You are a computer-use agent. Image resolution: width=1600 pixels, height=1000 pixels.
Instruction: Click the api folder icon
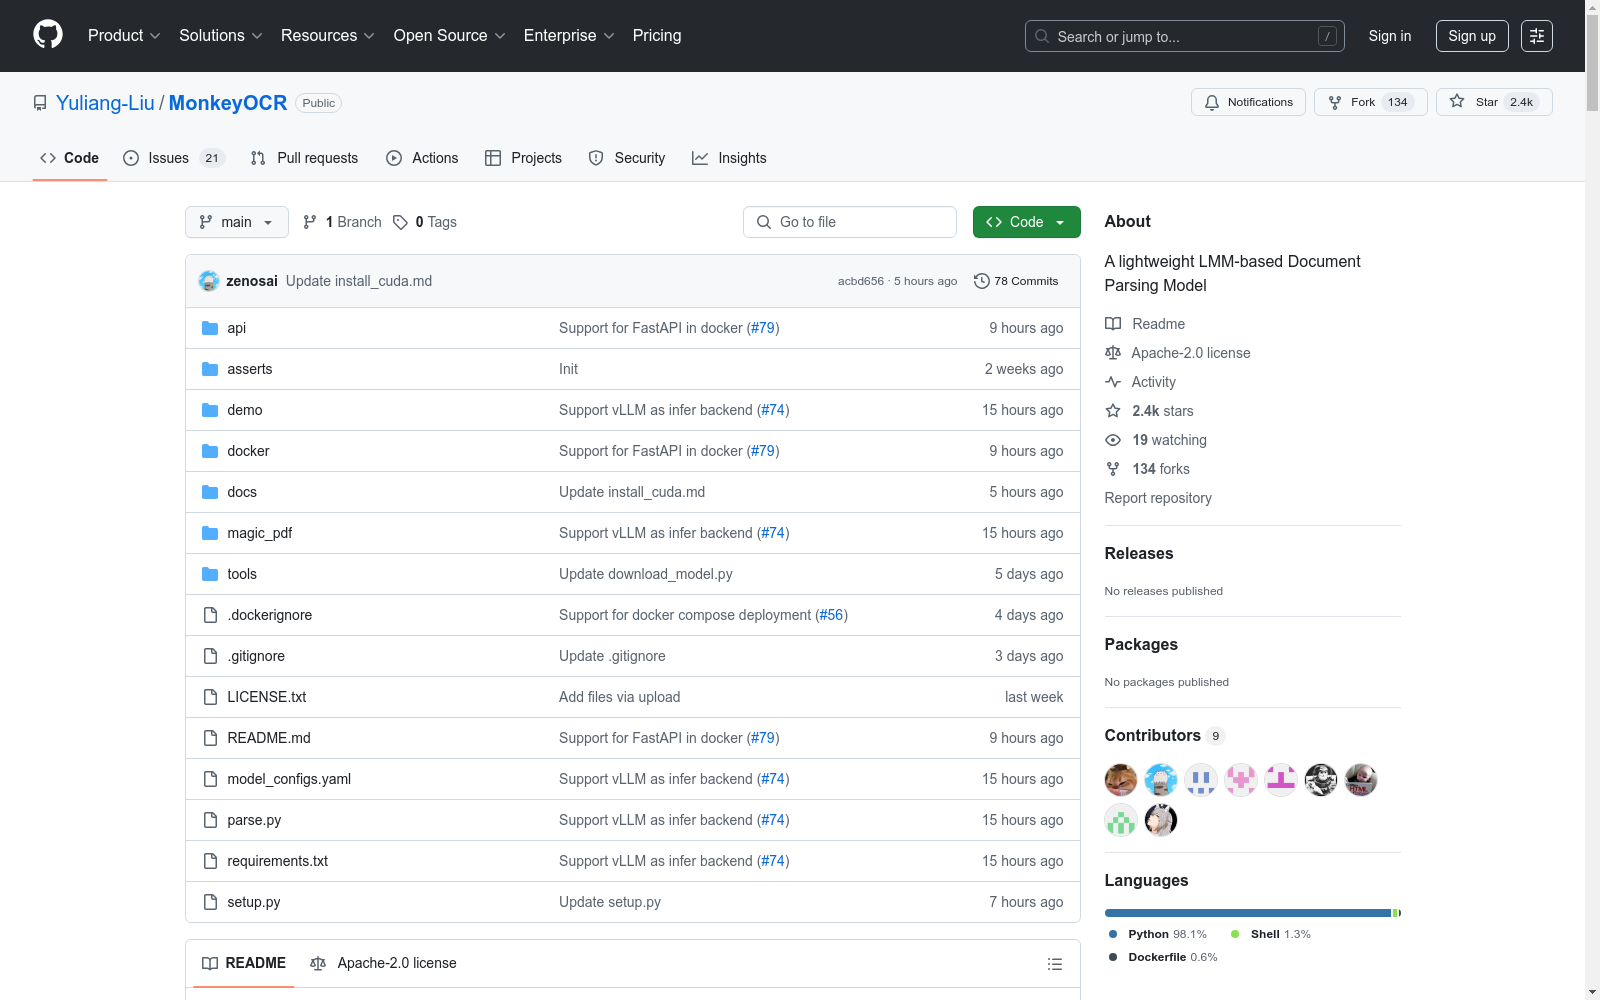(x=210, y=328)
